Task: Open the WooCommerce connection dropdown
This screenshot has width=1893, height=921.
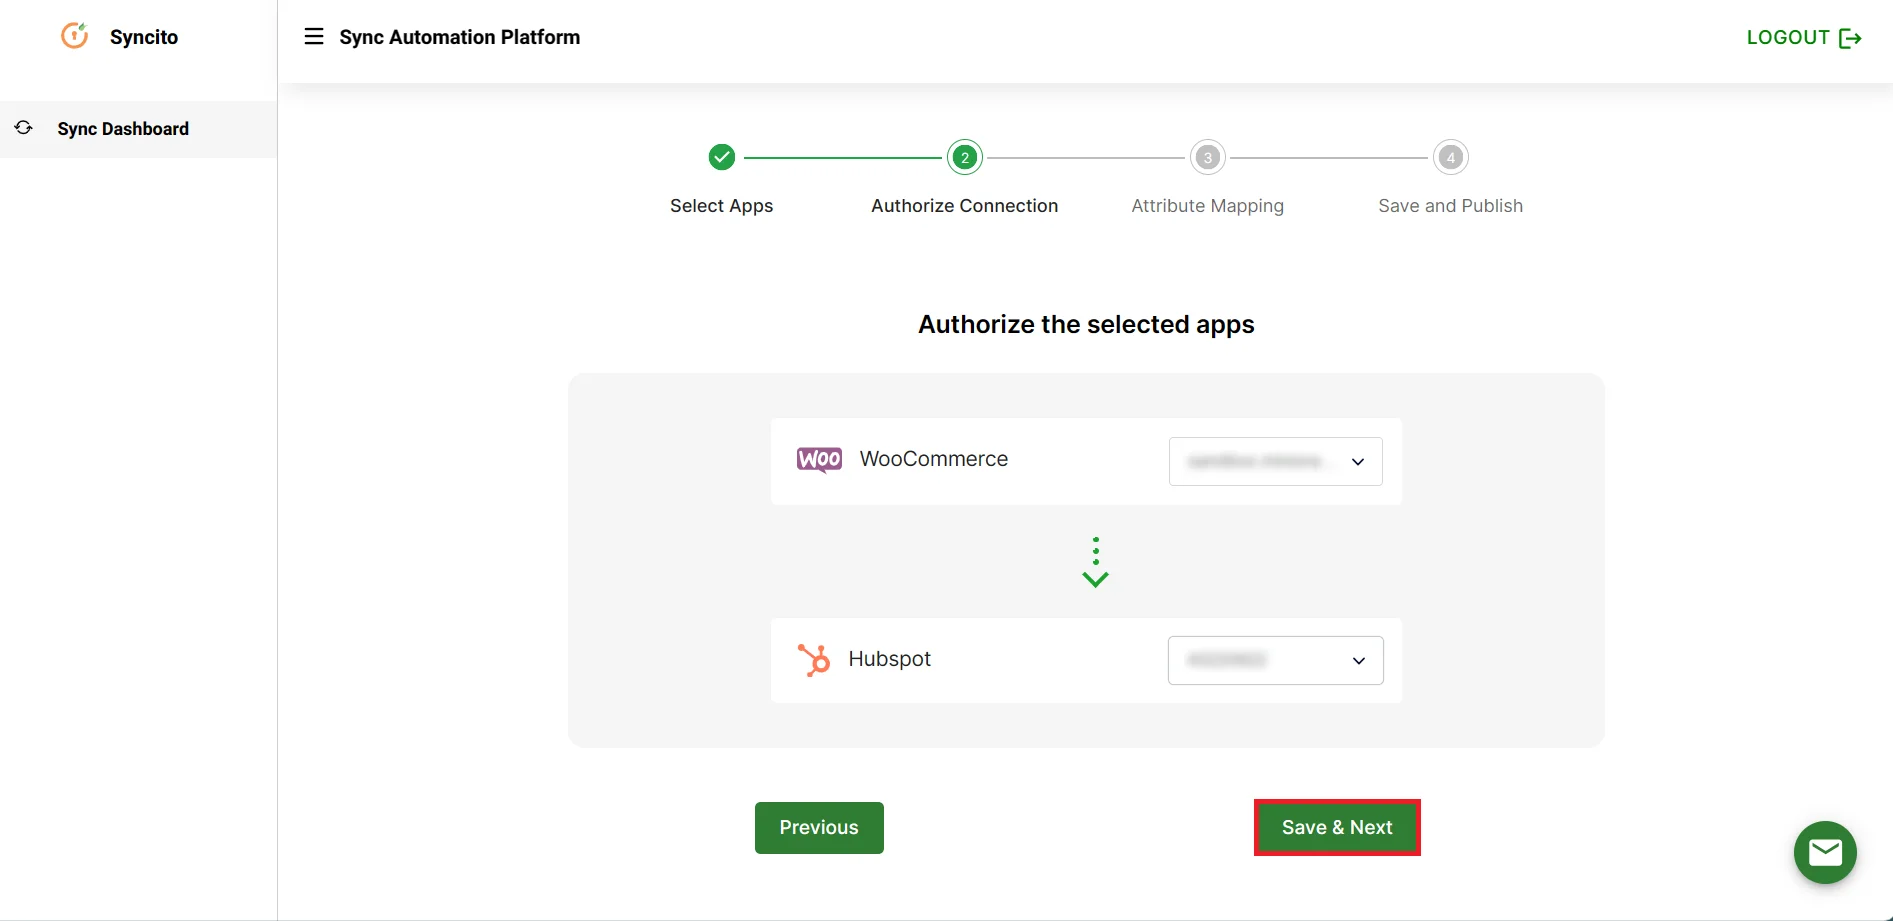Action: (1274, 461)
